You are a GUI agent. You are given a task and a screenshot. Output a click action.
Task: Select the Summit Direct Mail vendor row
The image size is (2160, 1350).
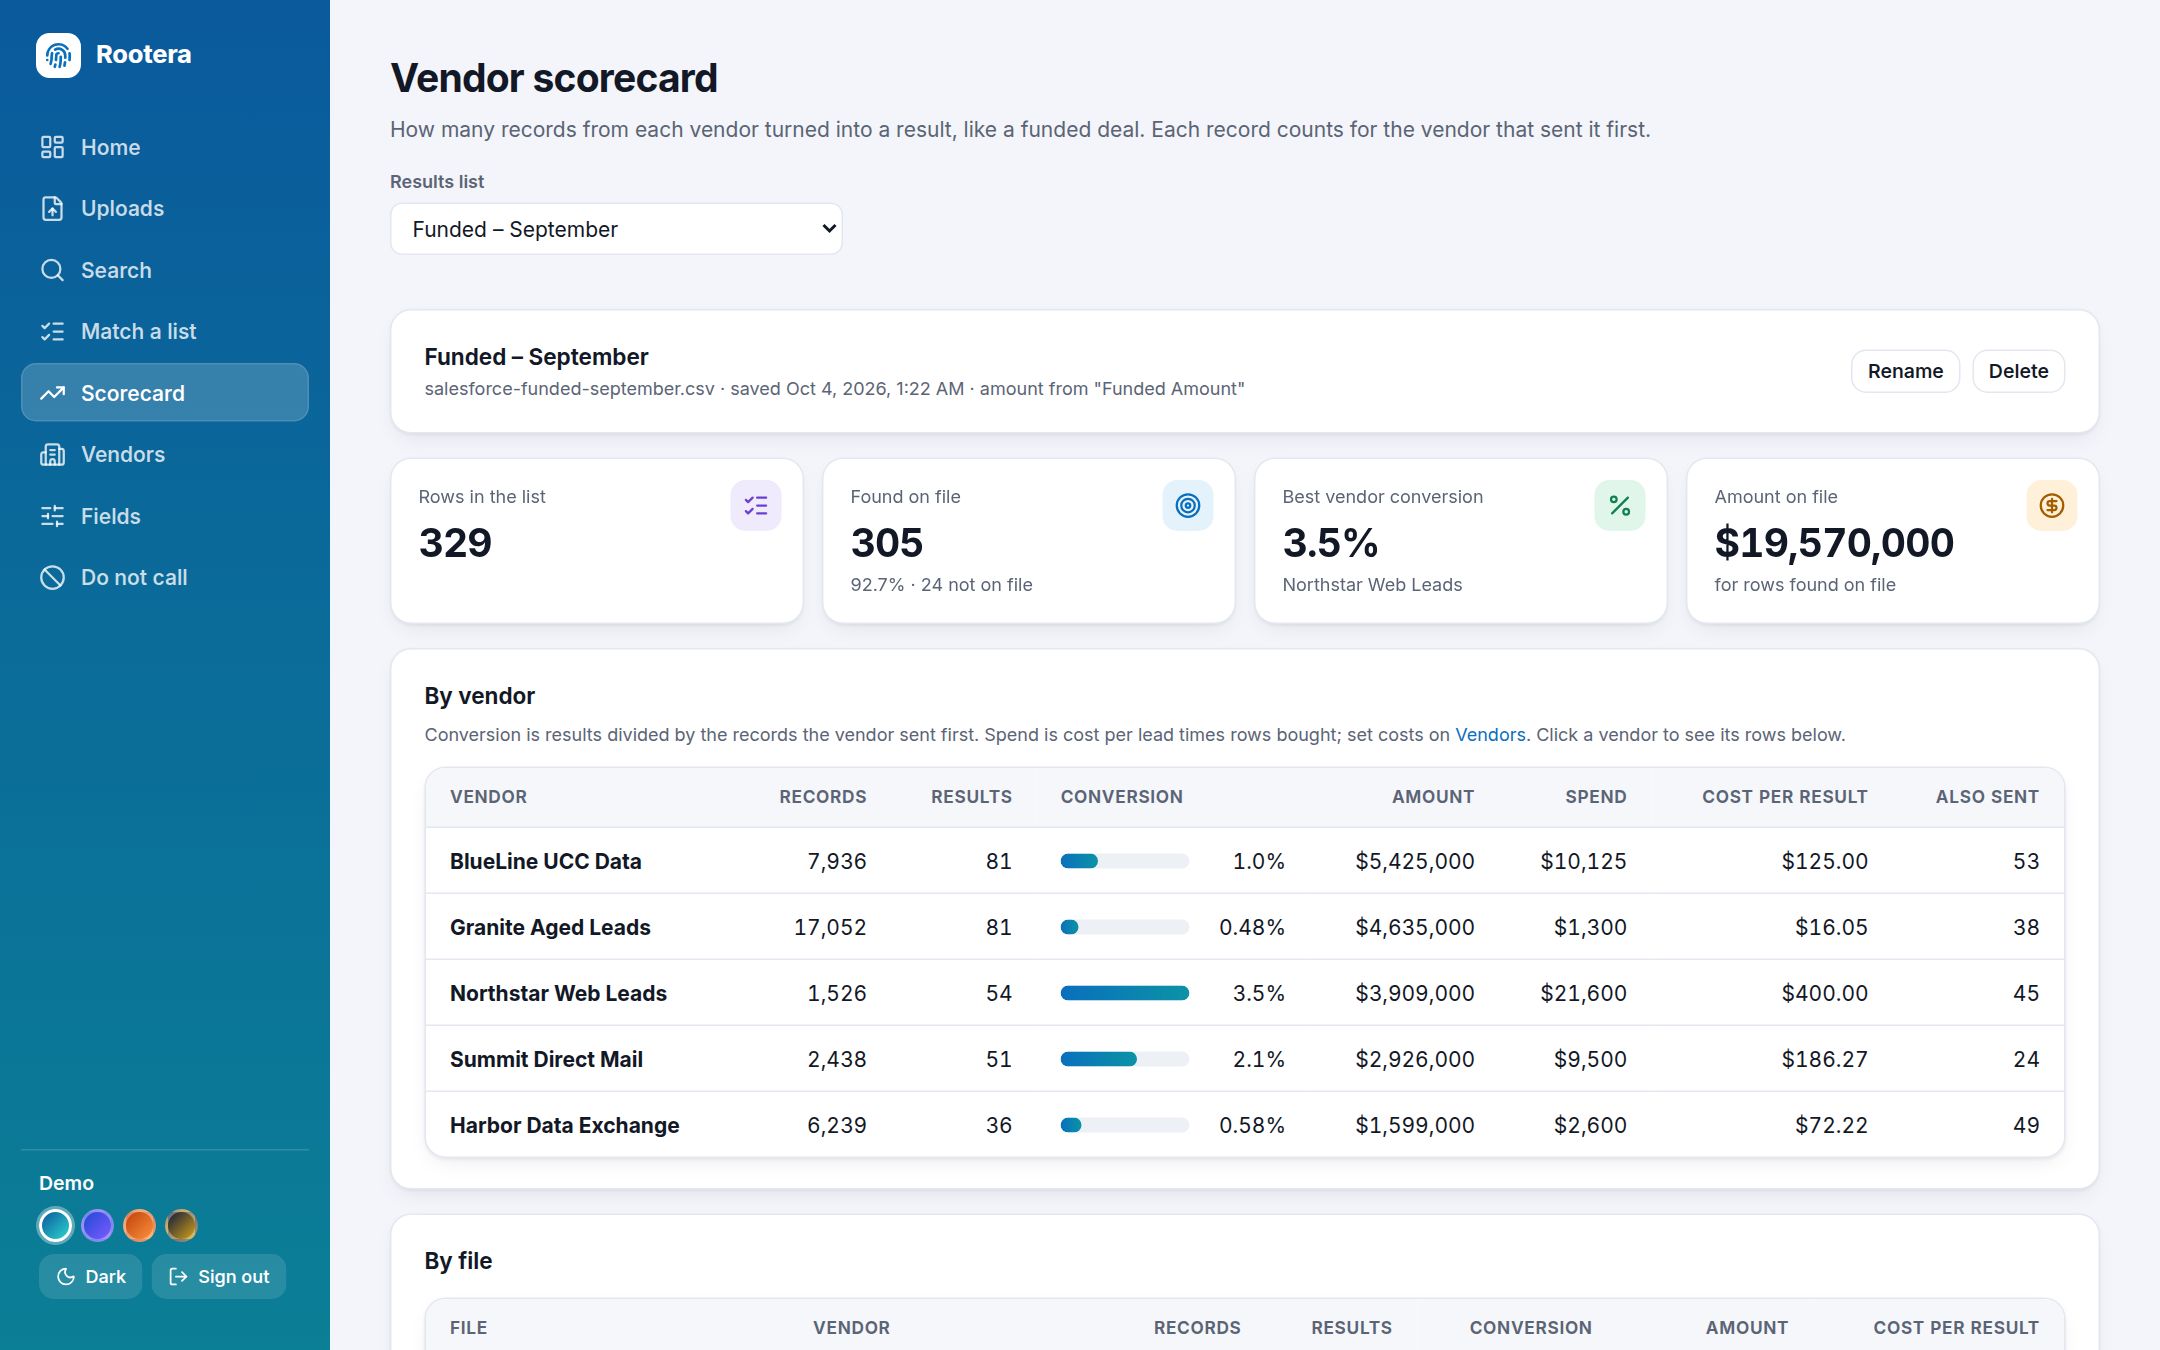point(1244,1059)
